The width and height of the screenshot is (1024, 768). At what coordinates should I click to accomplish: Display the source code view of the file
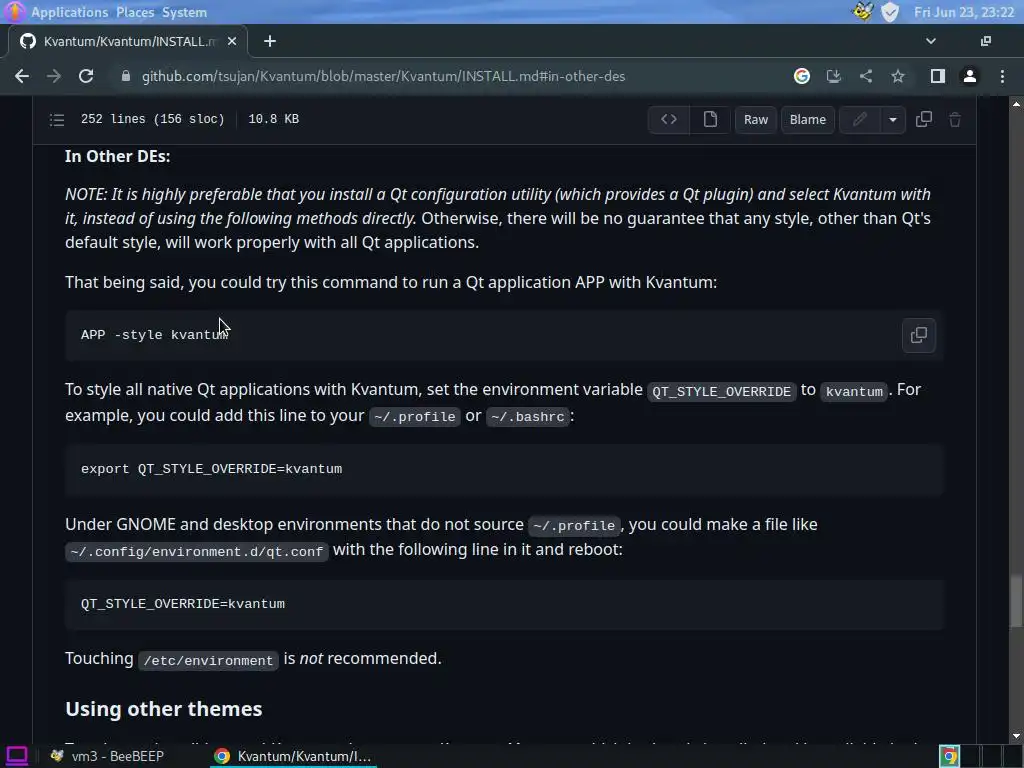(669, 120)
